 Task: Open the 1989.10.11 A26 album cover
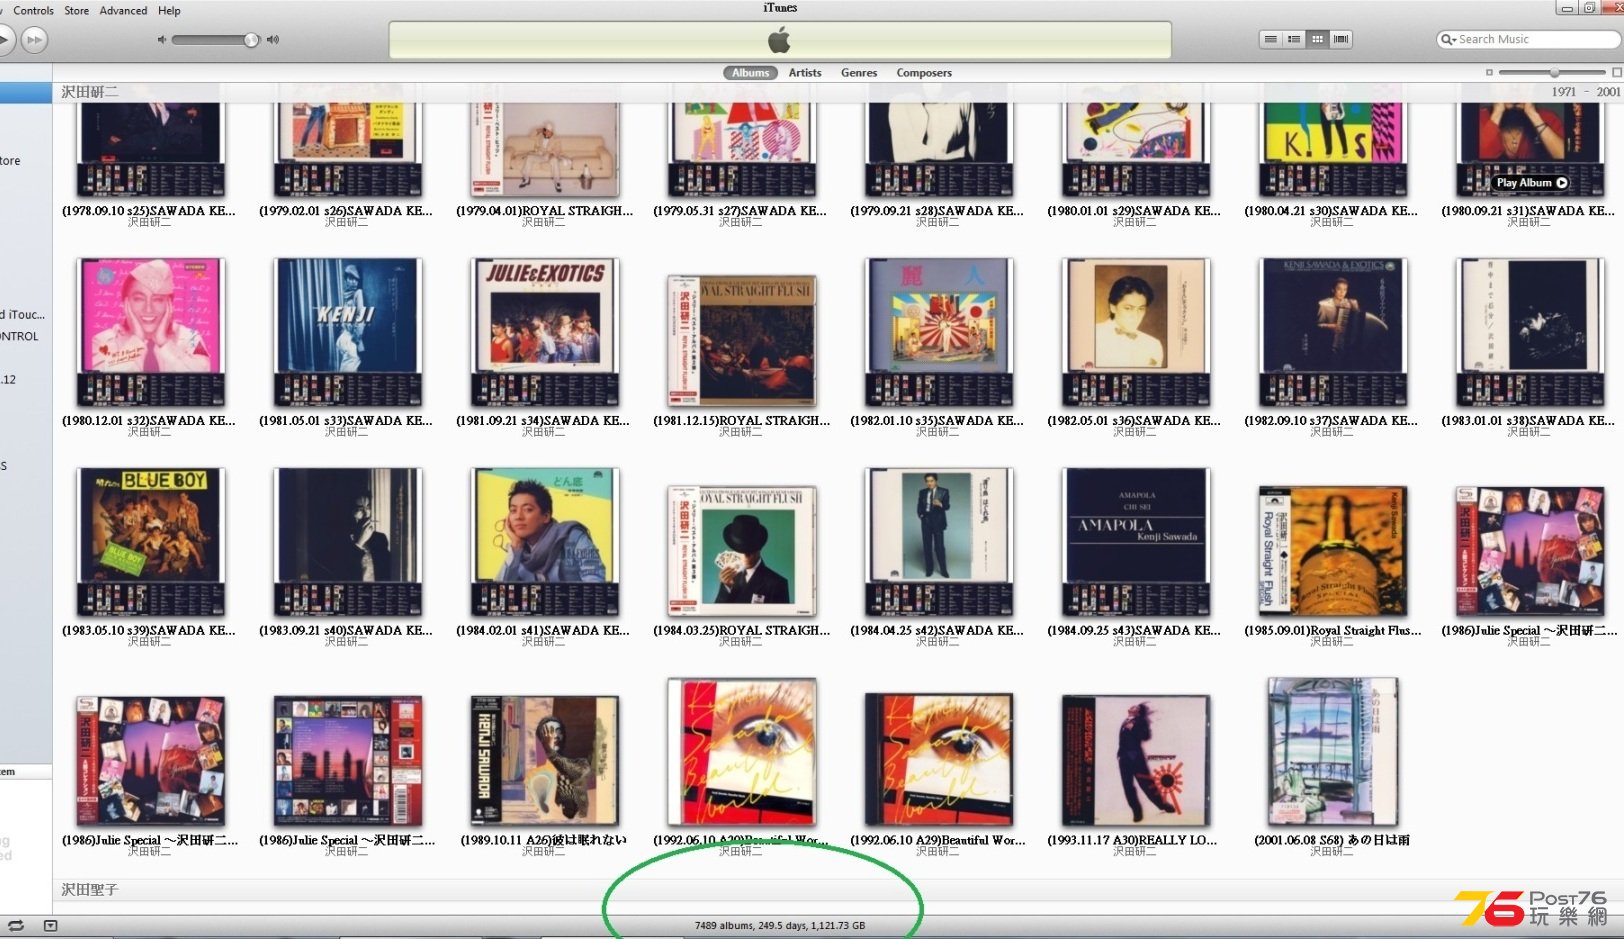(545, 761)
